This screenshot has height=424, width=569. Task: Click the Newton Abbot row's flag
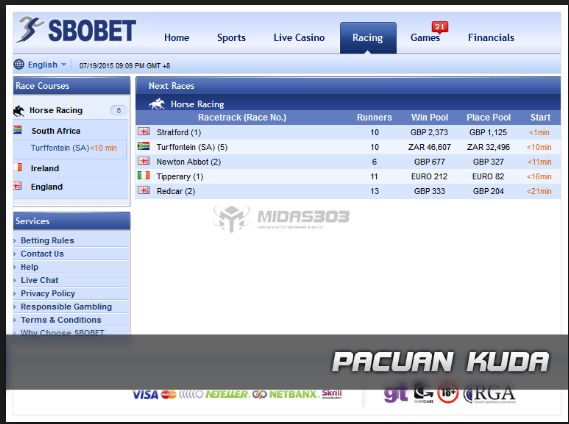(144, 161)
